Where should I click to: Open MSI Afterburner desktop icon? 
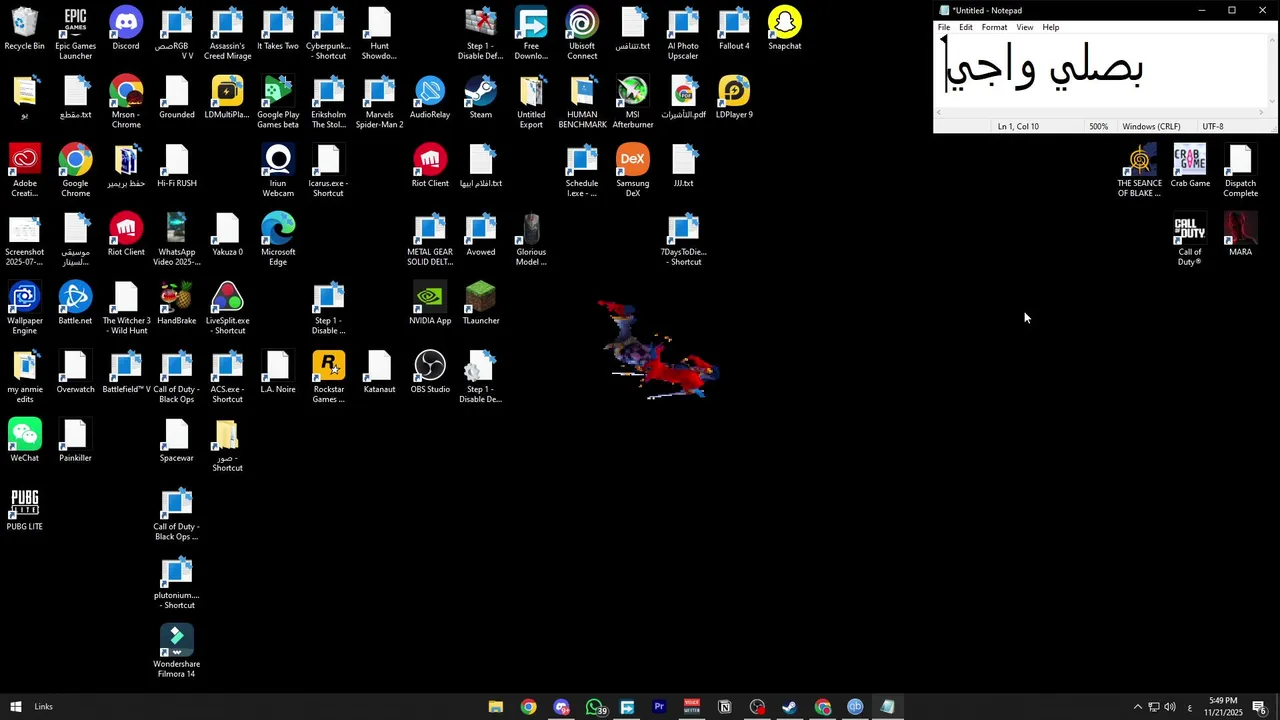[x=633, y=102]
